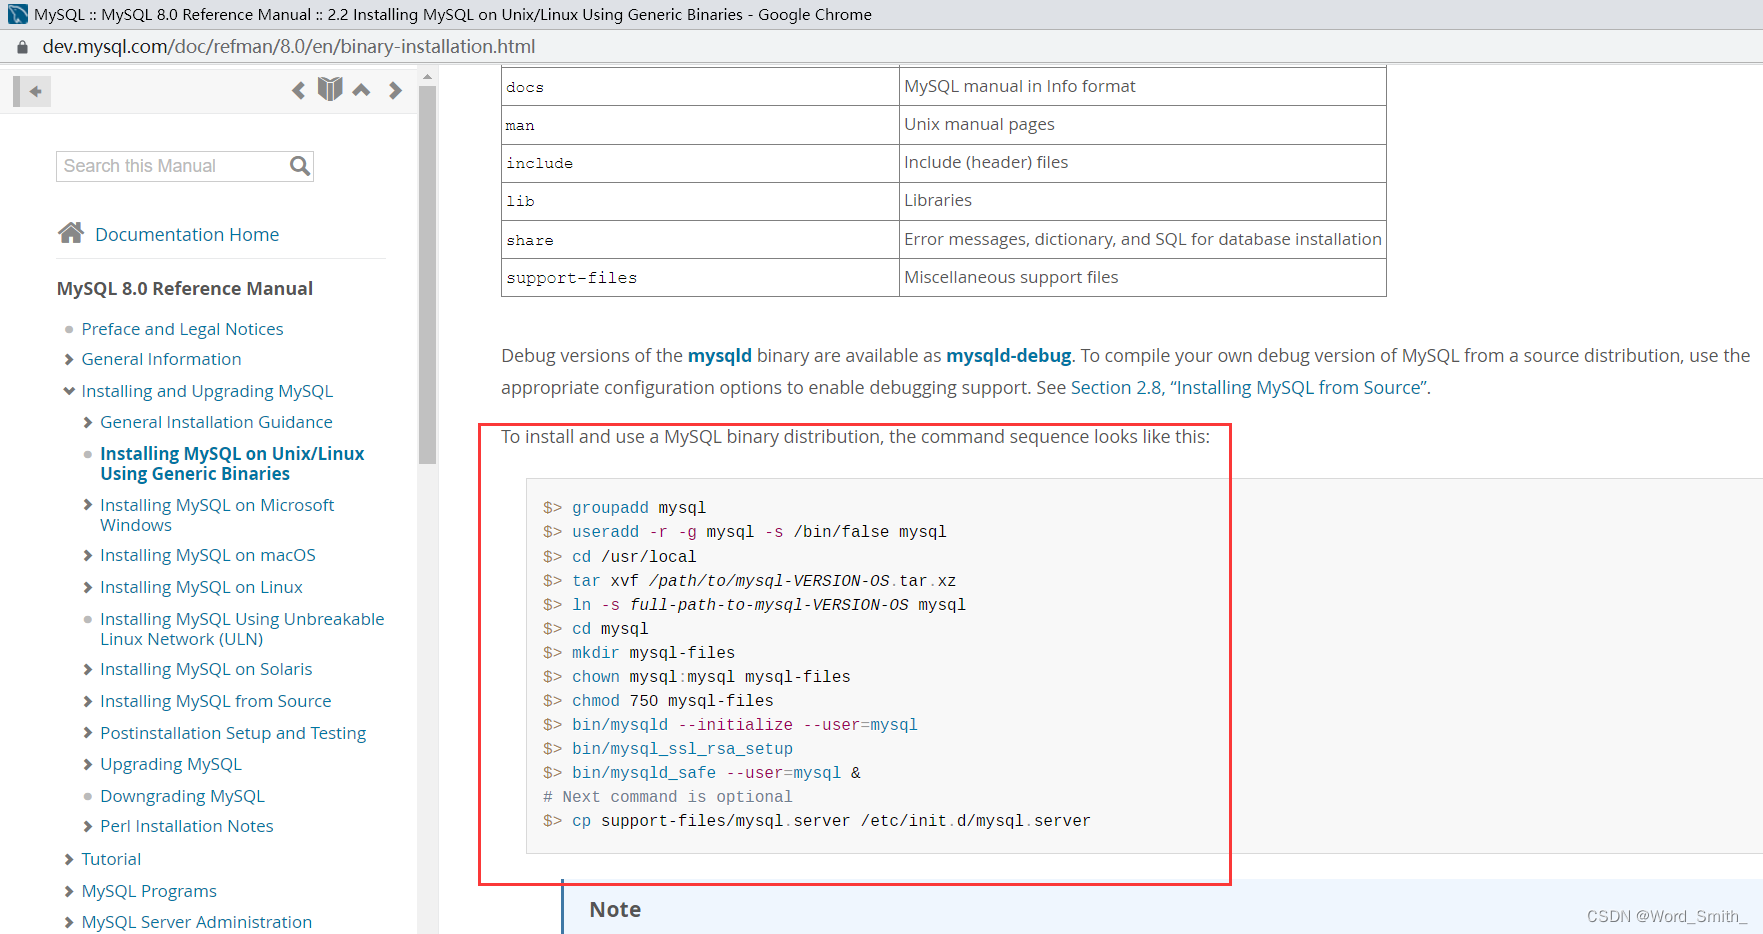This screenshot has width=1763, height=934.
Task: Go to next page using right chevron icon
Action: click(395, 90)
